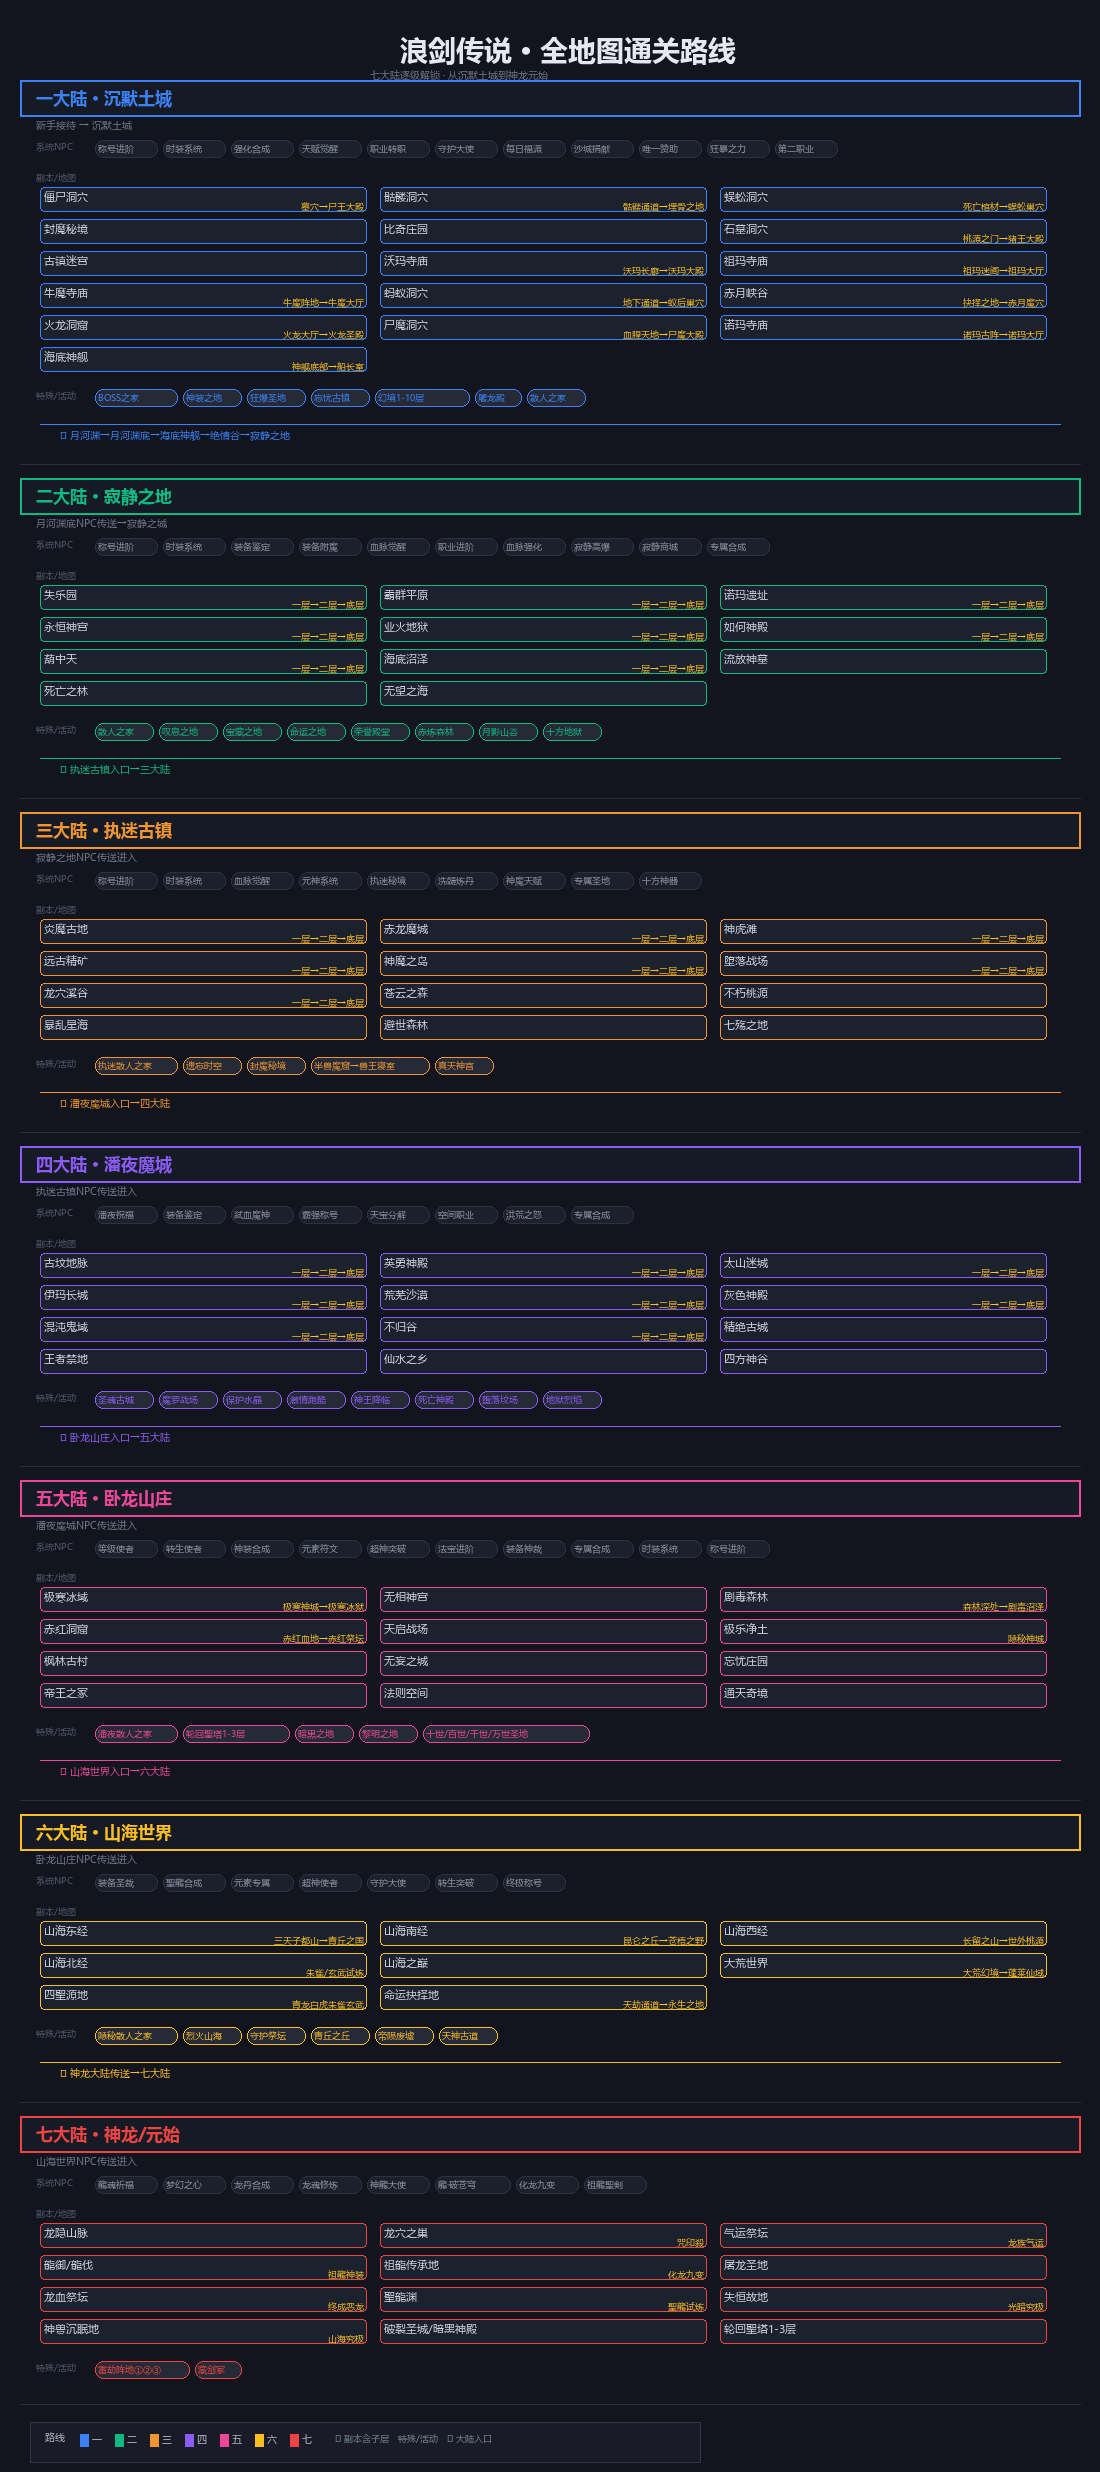Follow the 神龙大陆传送→七大陆 link
Screen dimensions: 1100x2472
[x=115, y=2074]
